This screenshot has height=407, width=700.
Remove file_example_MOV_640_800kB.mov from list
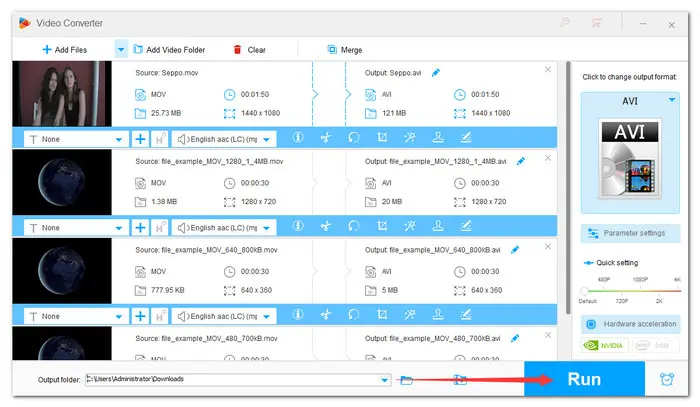click(548, 246)
